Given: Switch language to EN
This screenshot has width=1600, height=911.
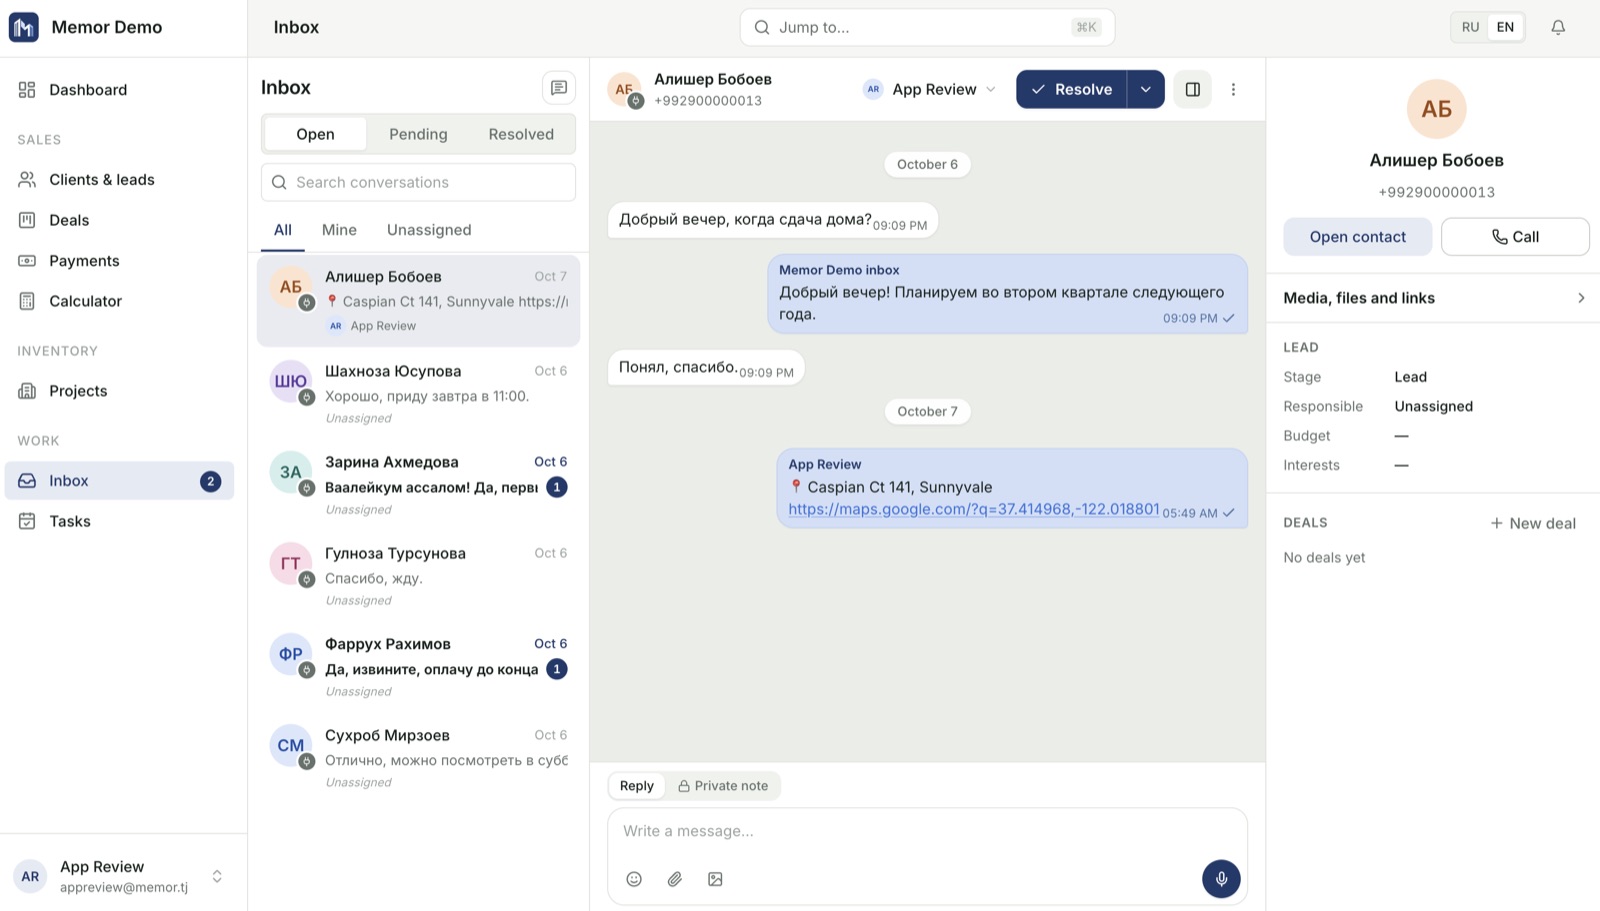Looking at the screenshot, I should point(1505,27).
